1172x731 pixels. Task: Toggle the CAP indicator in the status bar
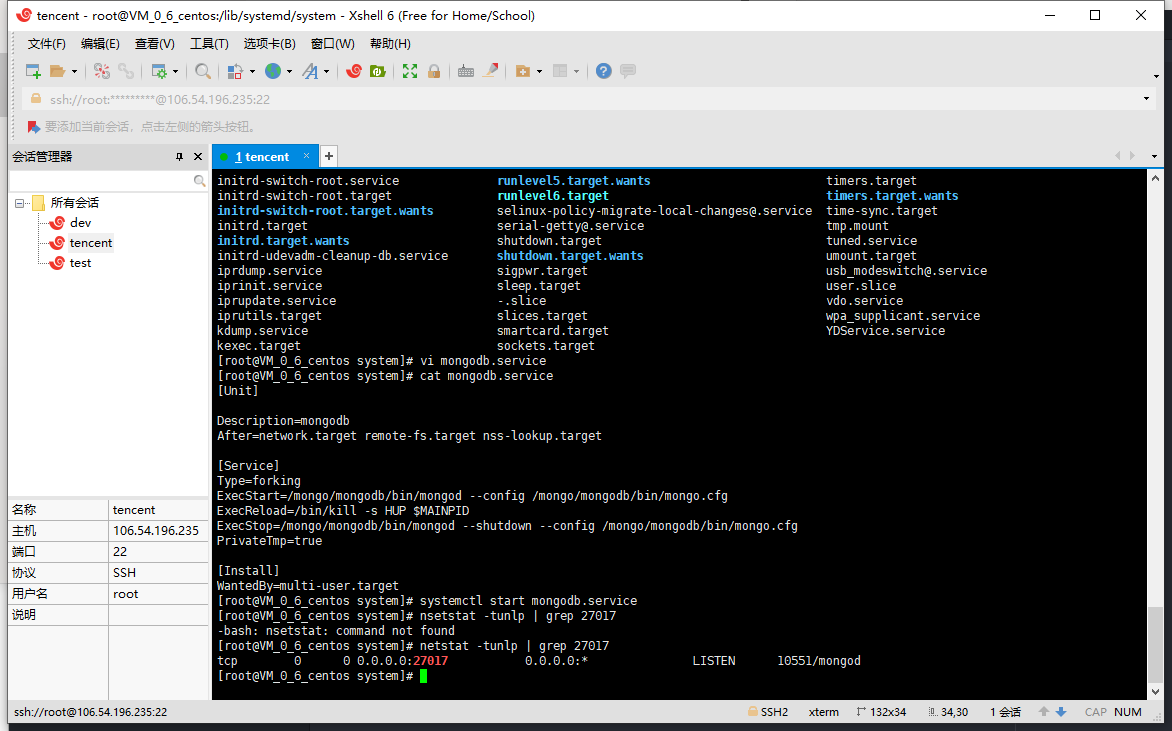(1098, 712)
